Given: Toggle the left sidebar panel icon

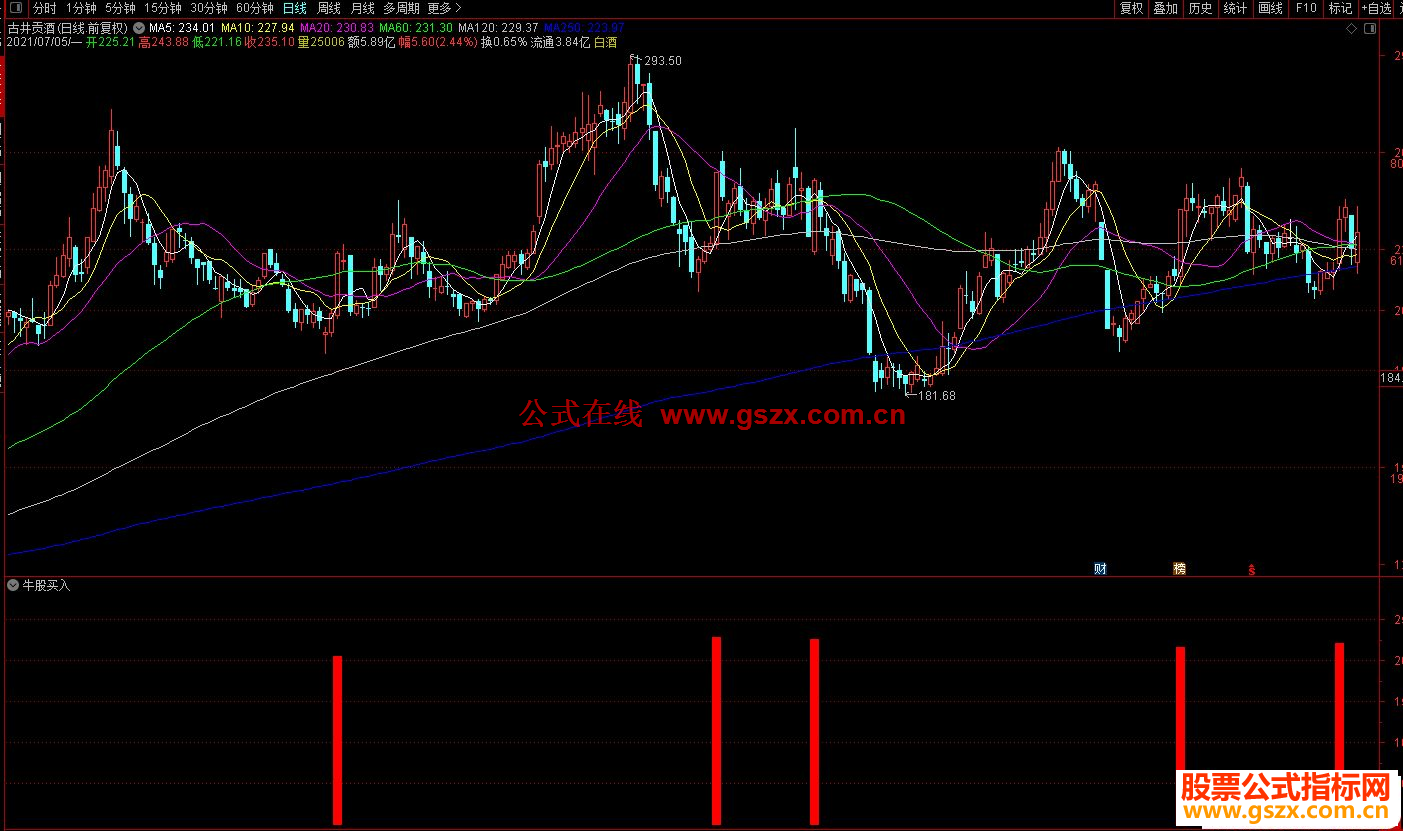Looking at the screenshot, I should (14, 8).
